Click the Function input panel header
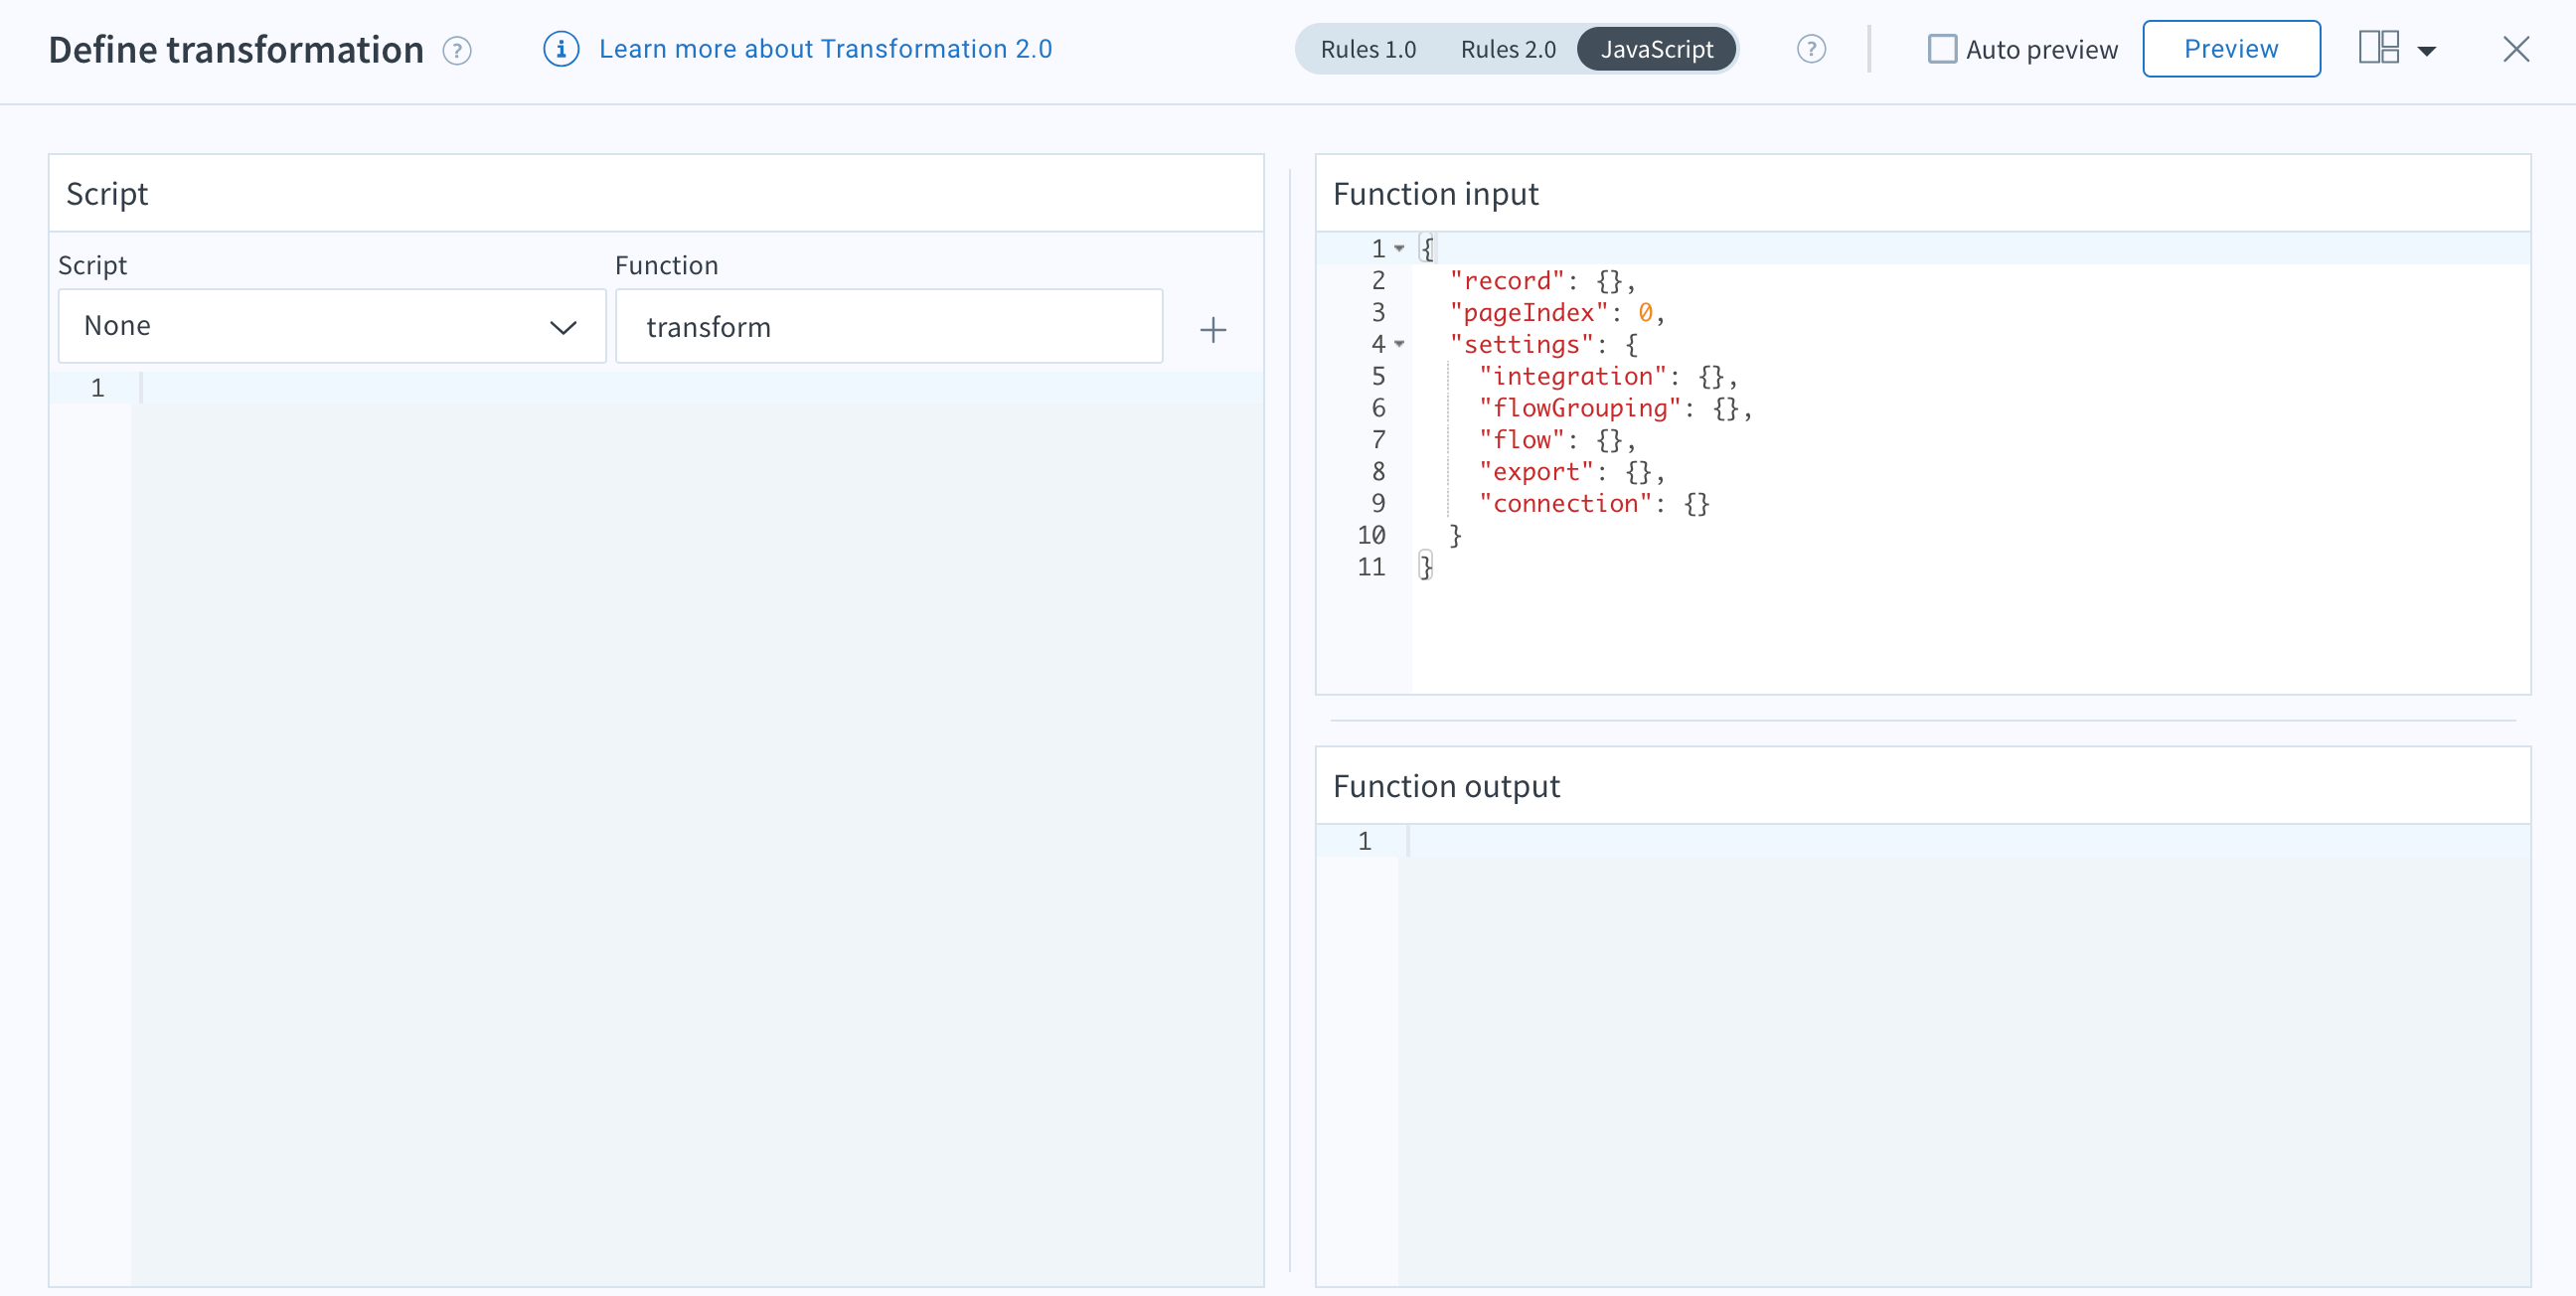This screenshot has width=2576, height=1296. [1923, 194]
